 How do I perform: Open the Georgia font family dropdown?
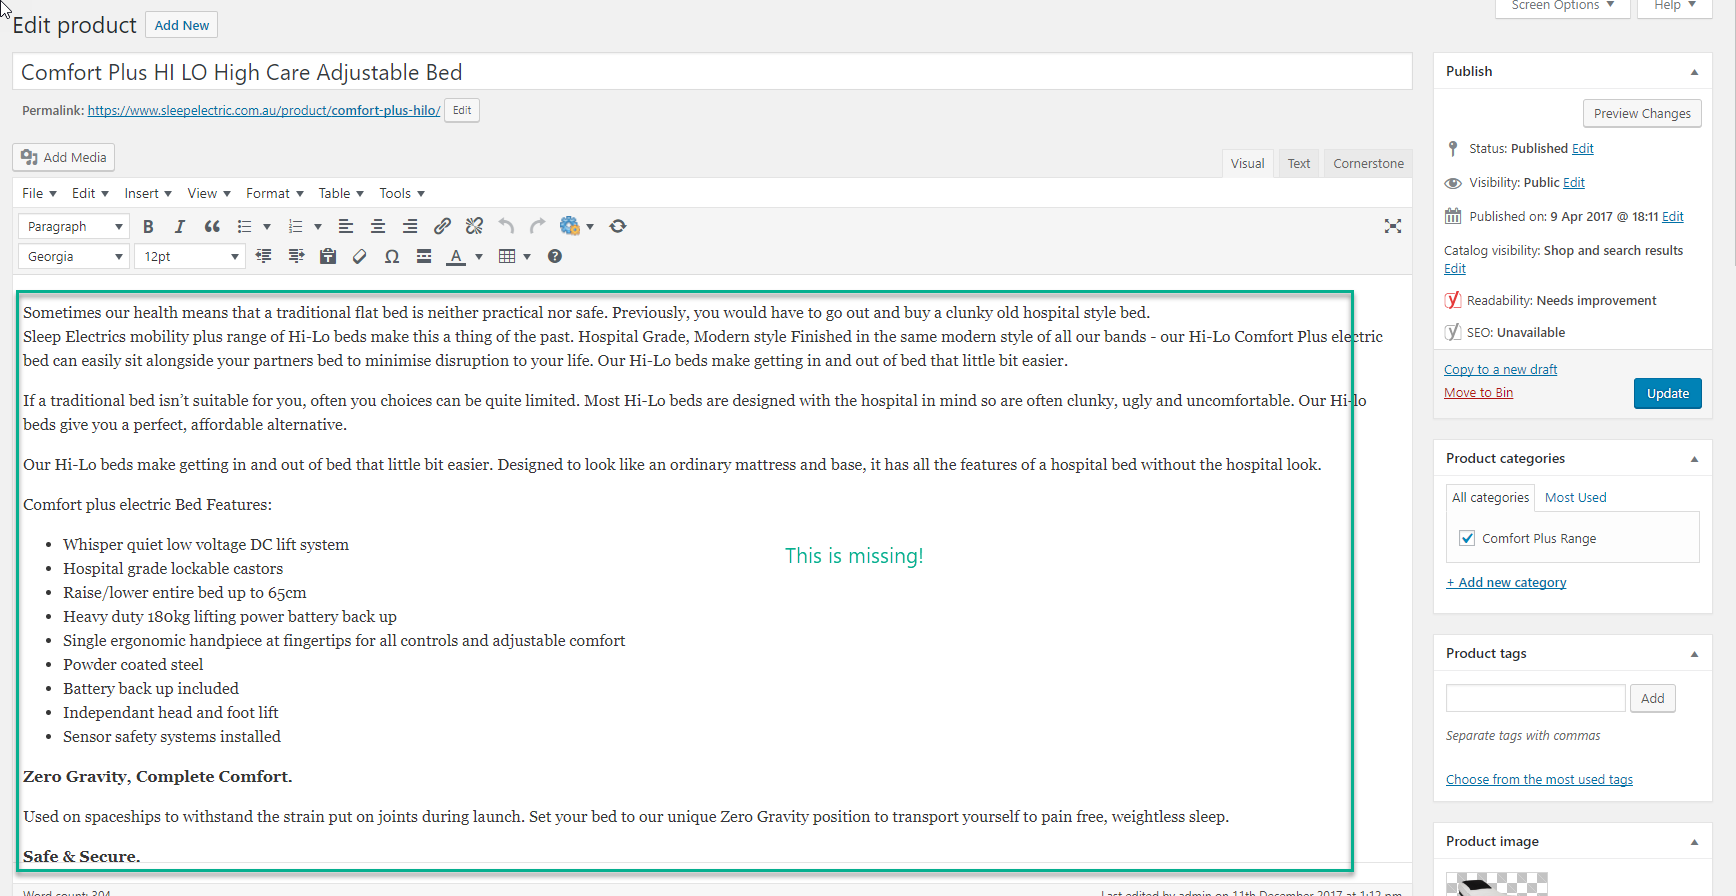click(74, 257)
